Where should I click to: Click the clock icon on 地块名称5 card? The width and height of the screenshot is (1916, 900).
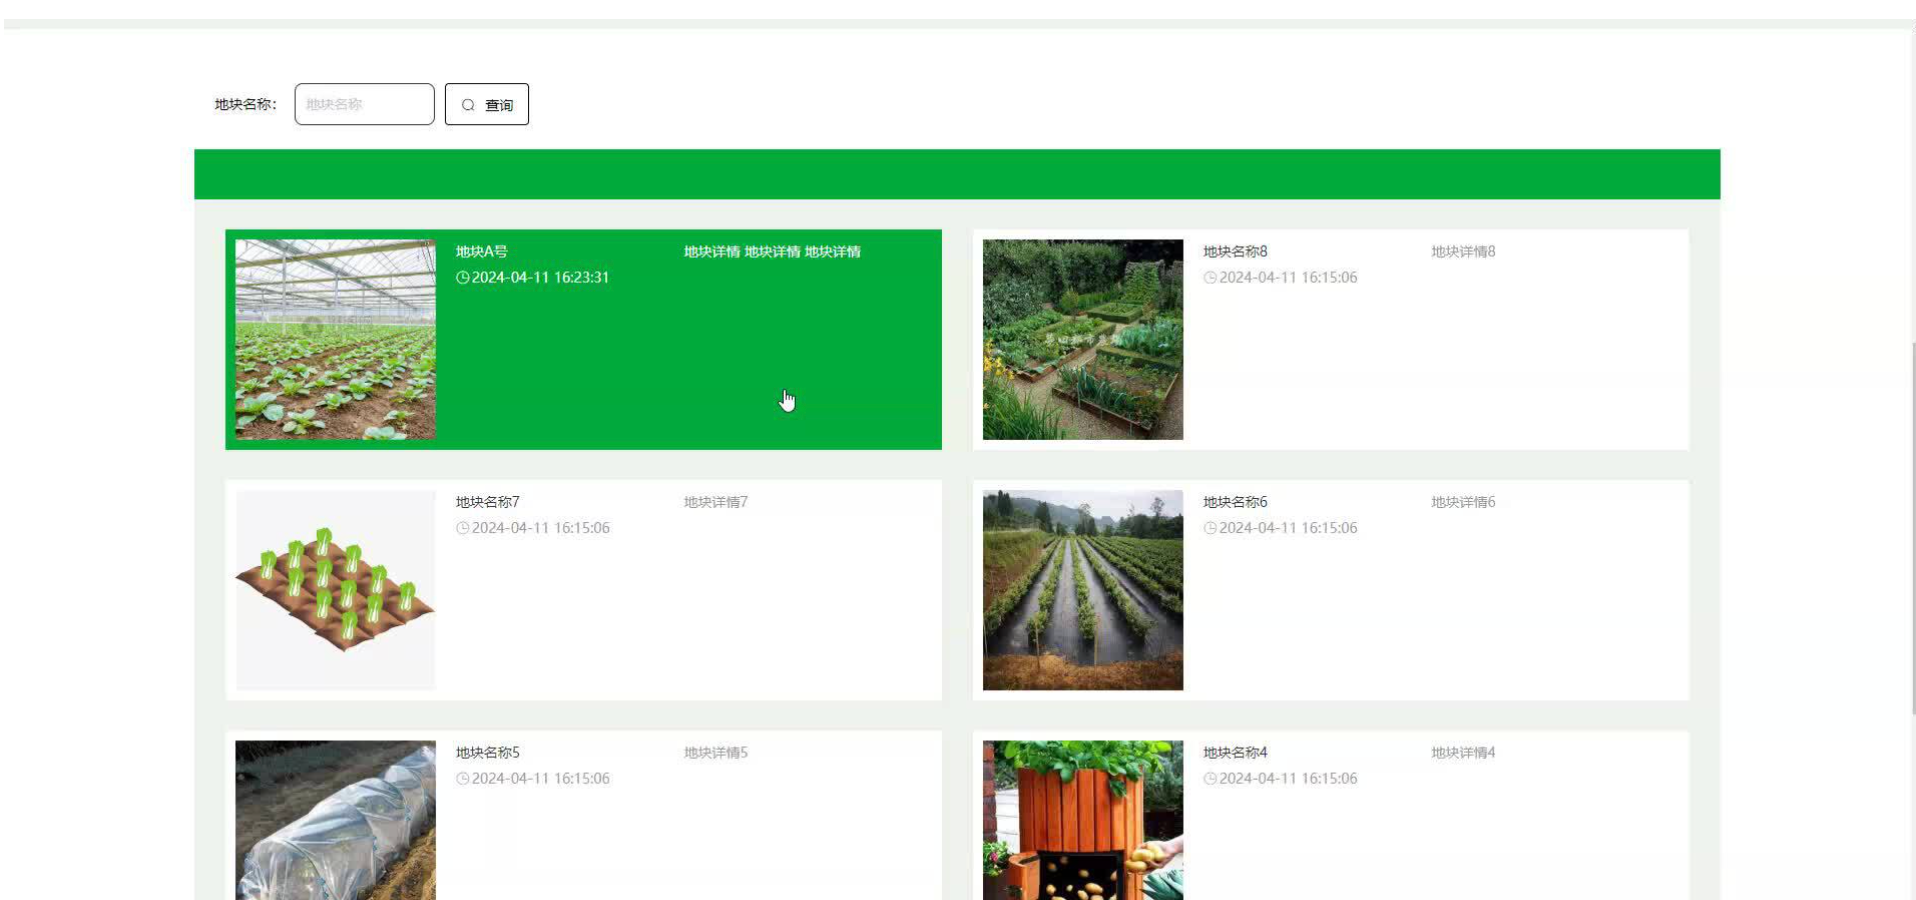pyautogui.click(x=463, y=778)
